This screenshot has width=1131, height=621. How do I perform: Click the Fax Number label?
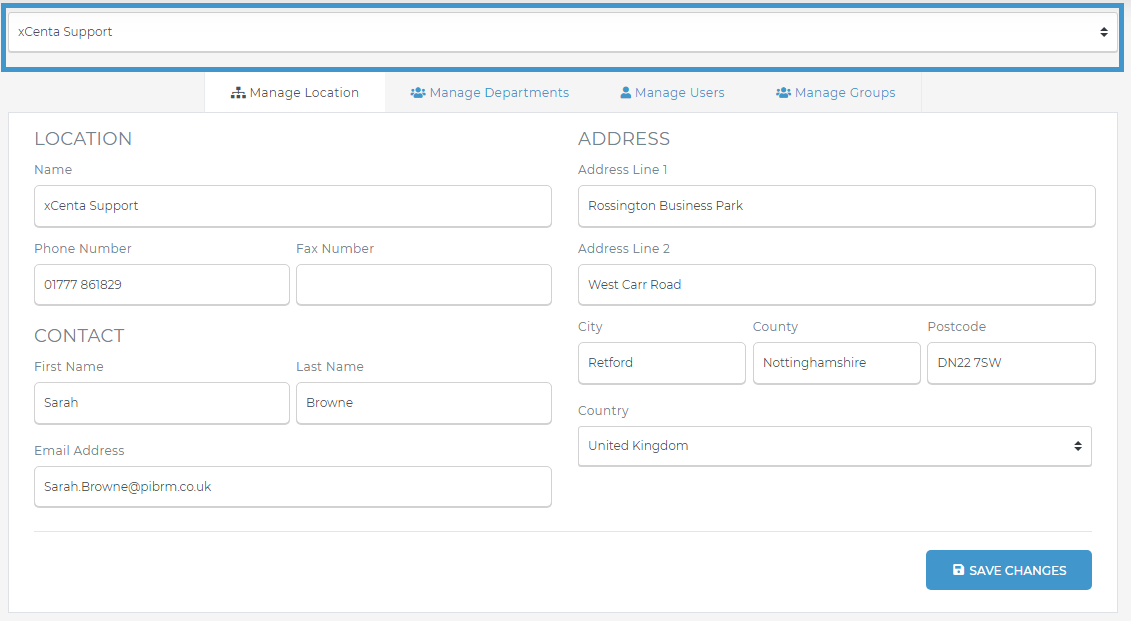pos(335,248)
